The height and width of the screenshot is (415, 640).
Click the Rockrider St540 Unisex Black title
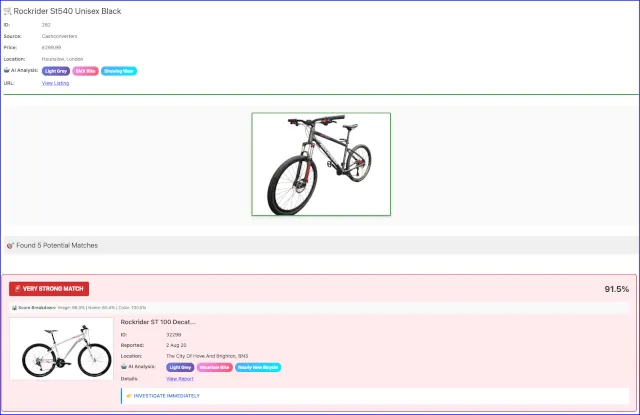tap(67, 11)
